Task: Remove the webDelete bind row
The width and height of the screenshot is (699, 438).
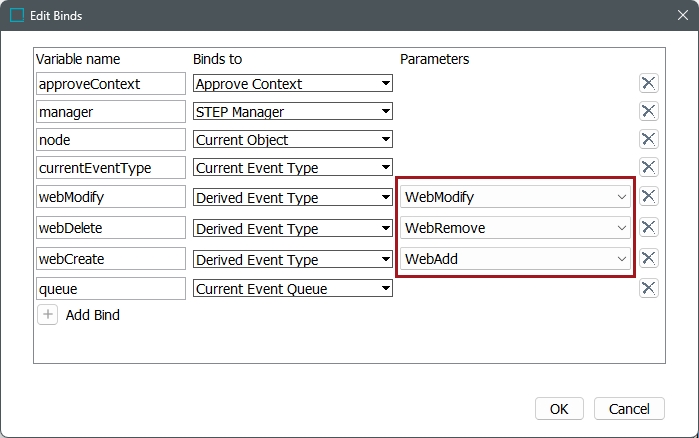Action: click(x=648, y=228)
